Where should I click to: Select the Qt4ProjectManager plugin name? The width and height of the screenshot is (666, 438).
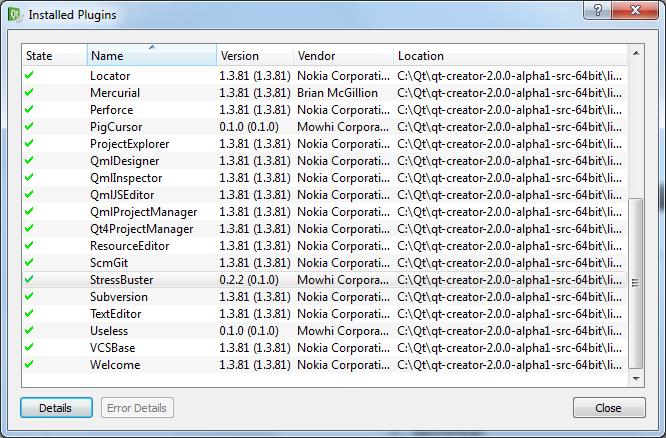(x=141, y=229)
